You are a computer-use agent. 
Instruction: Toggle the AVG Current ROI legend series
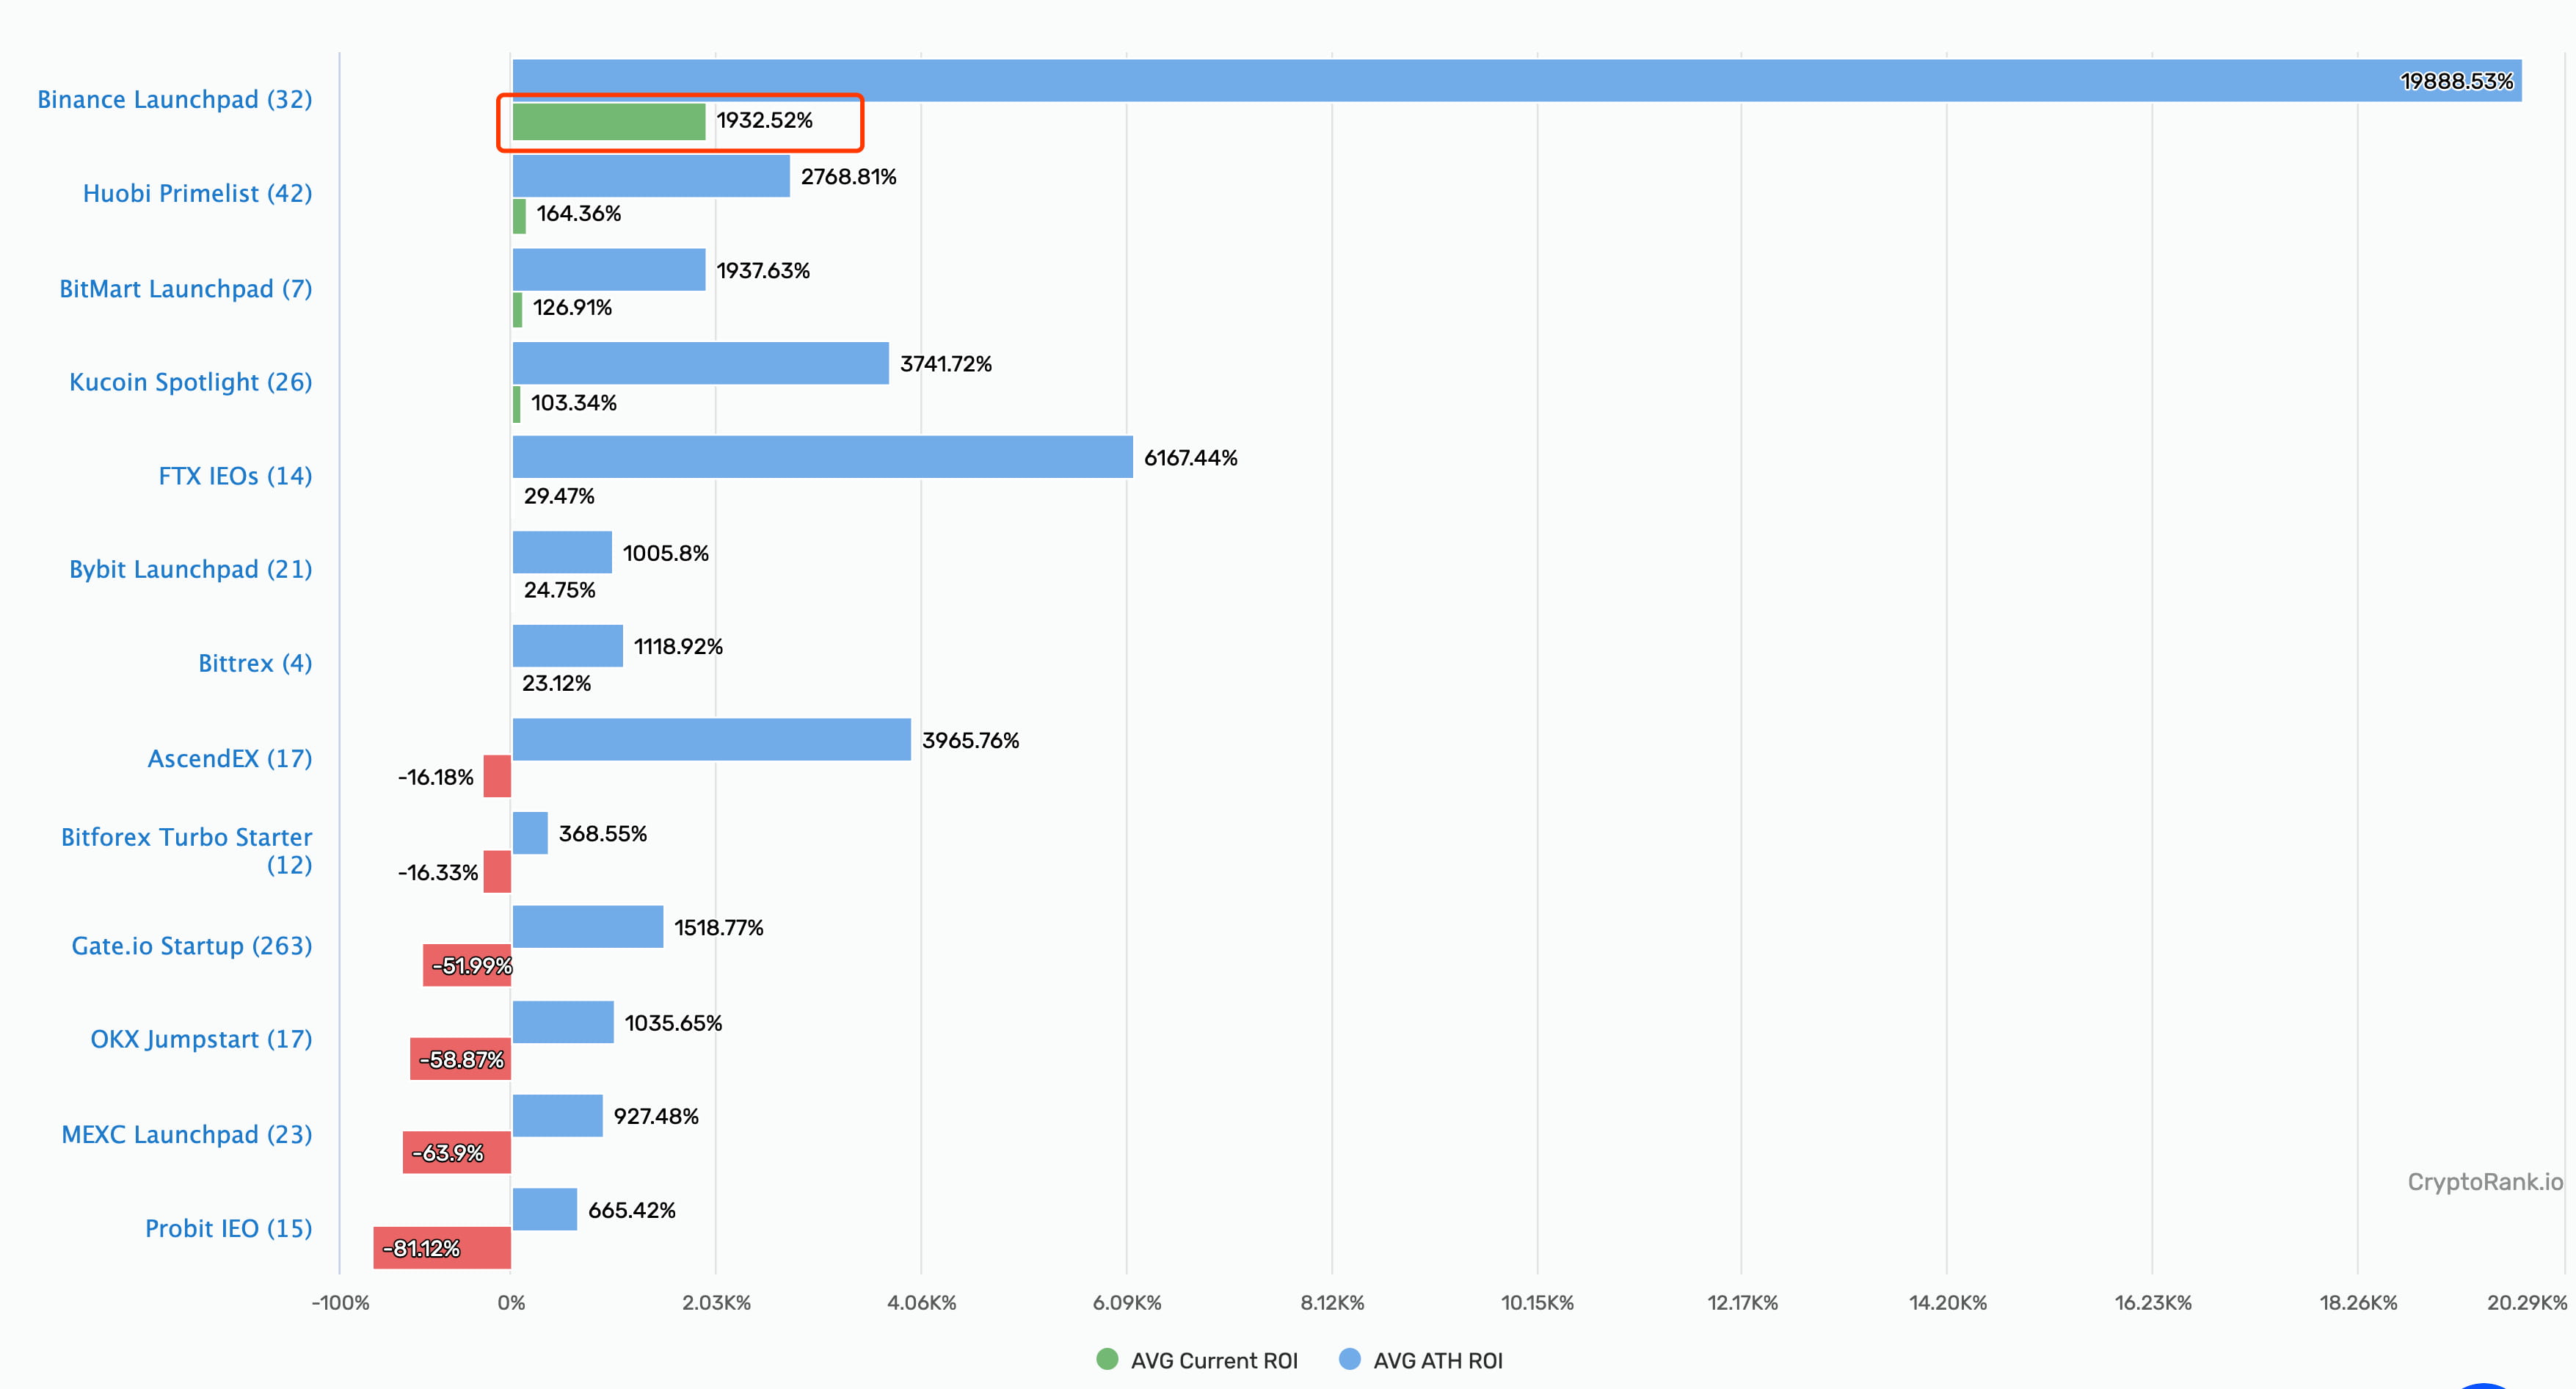pos(1197,1360)
